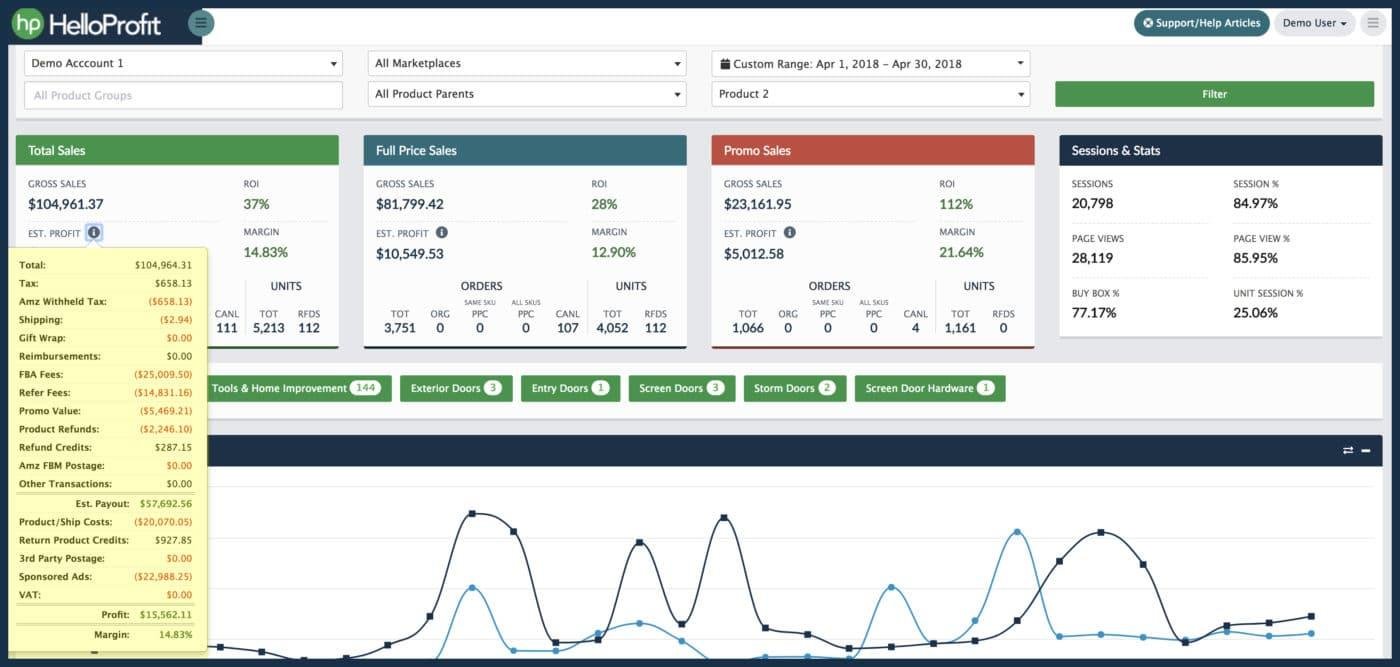Open the Demo Account 1 dropdown
The width and height of the screenshot is (1400, 667).
(x=183, y=64)
